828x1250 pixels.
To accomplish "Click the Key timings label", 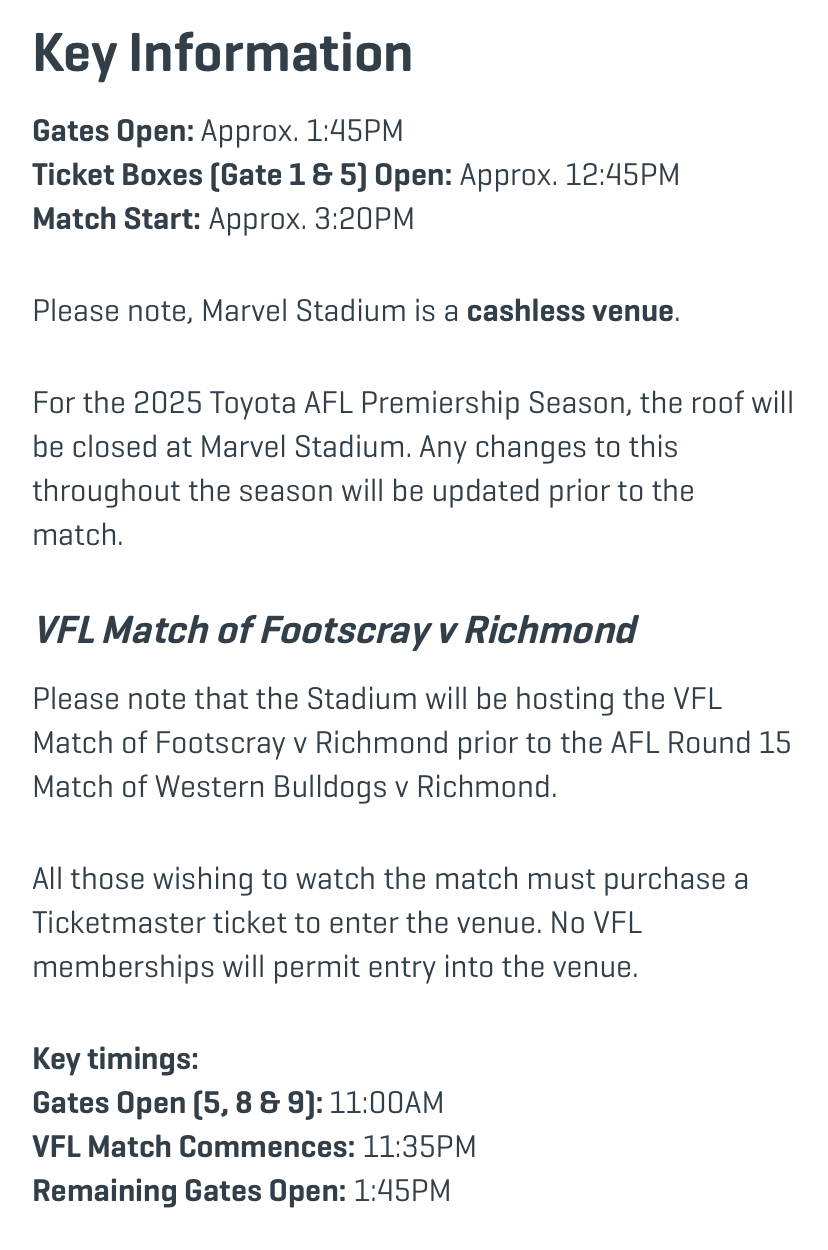I will pyautogui.click(x=115, y=1059).
